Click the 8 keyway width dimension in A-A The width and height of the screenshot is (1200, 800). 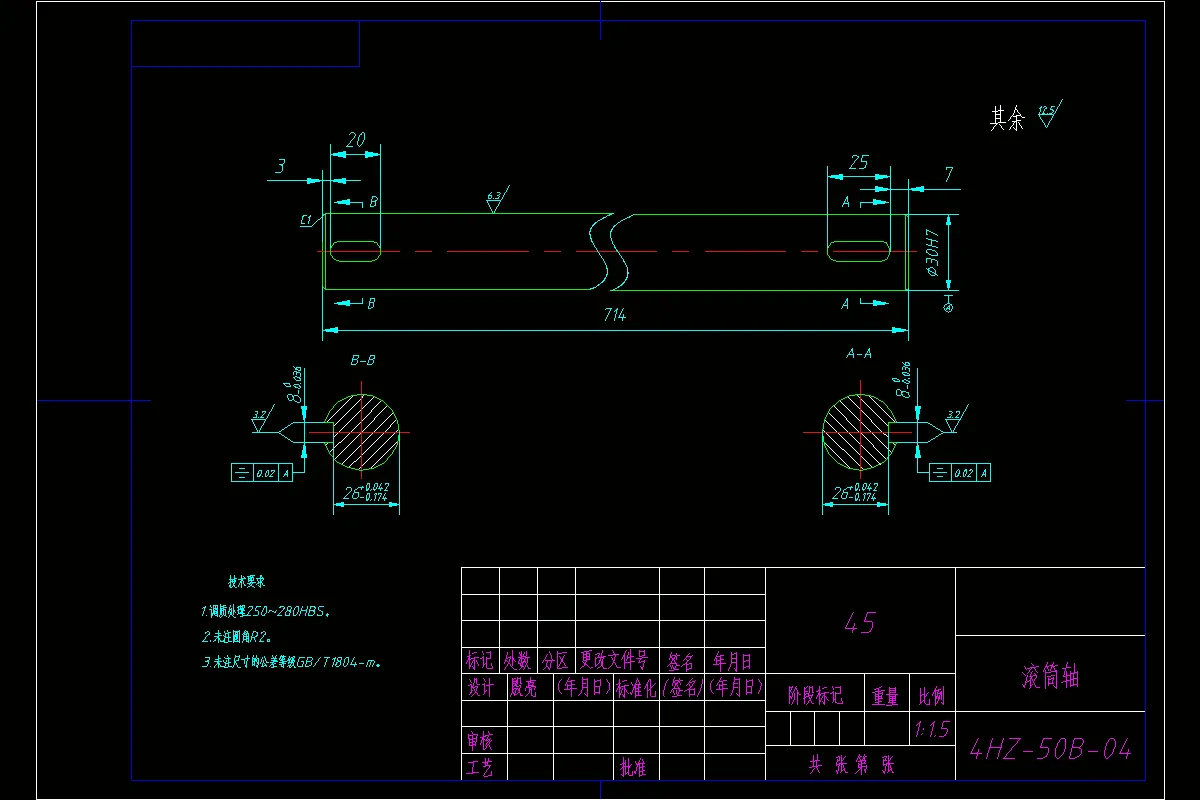(x=904, y=379)
